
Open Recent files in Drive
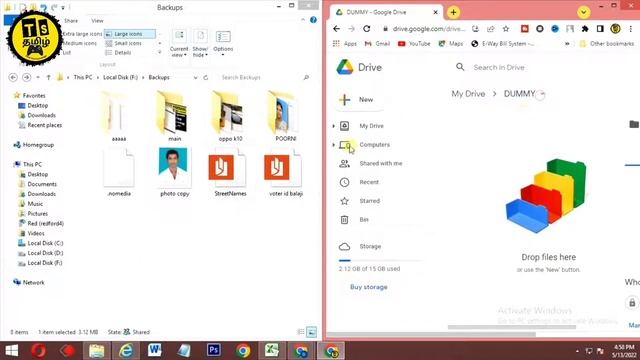tap(369, 182)
